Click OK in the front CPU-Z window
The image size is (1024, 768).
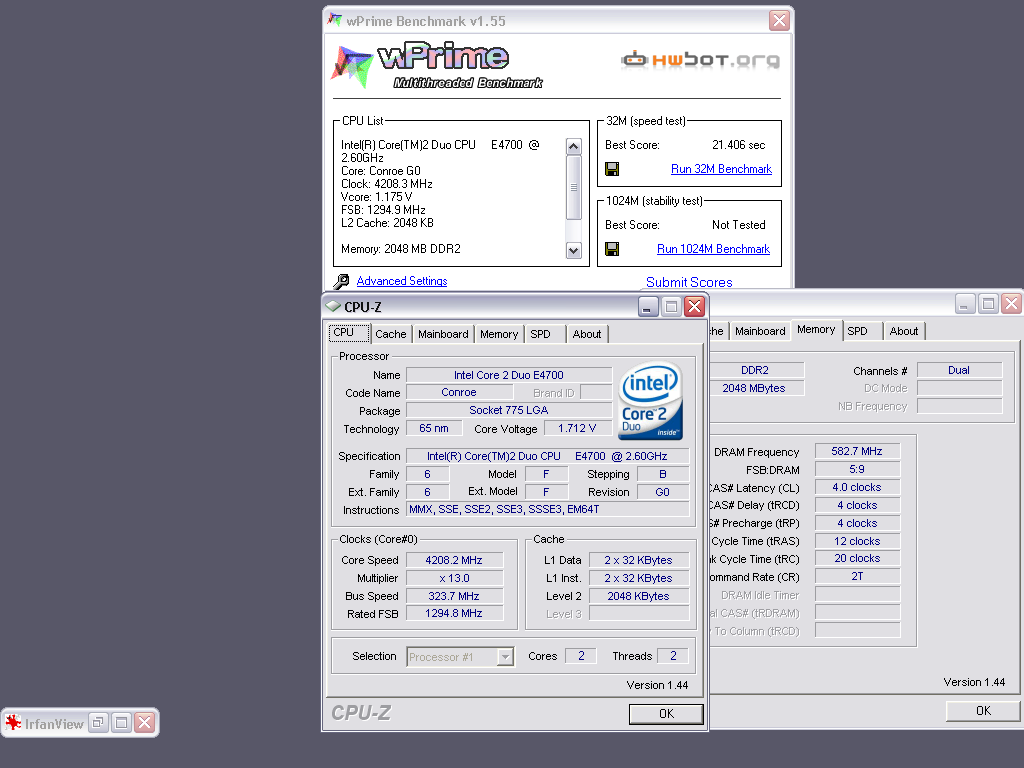666,714
